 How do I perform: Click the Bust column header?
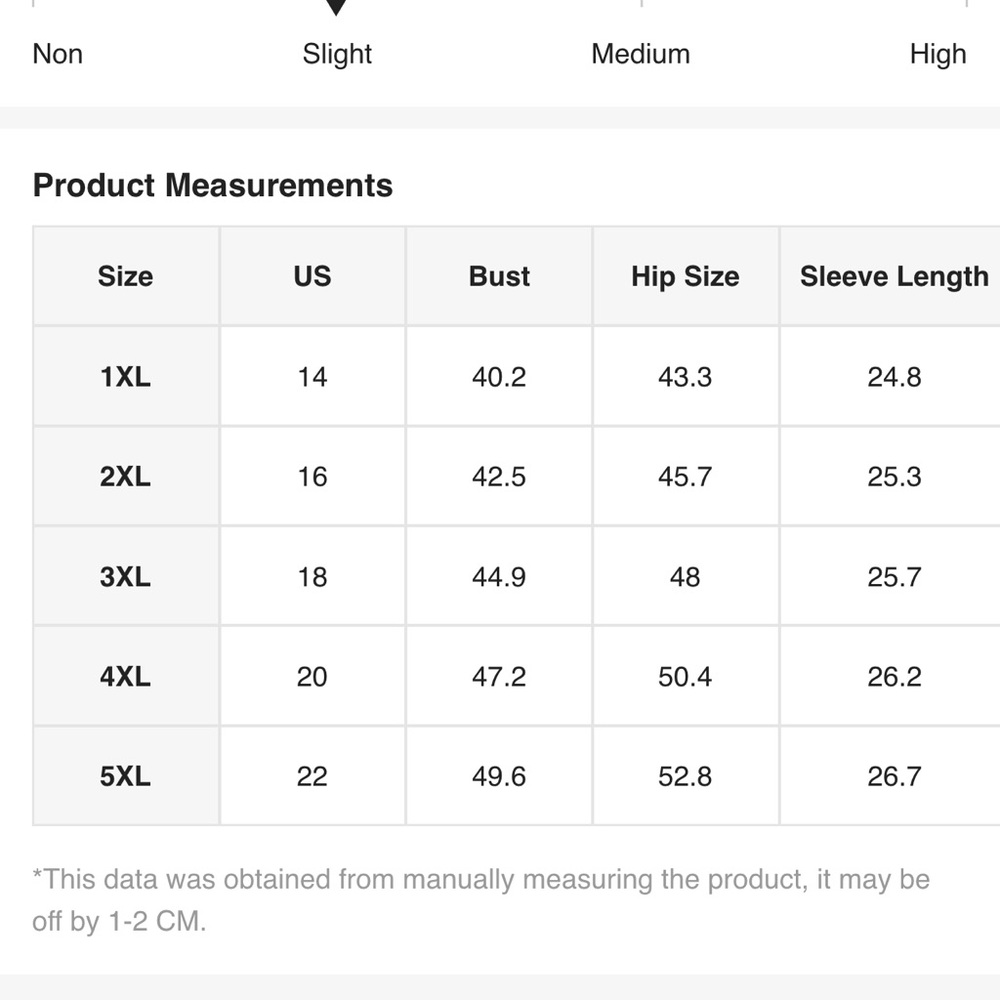[499, 277]
